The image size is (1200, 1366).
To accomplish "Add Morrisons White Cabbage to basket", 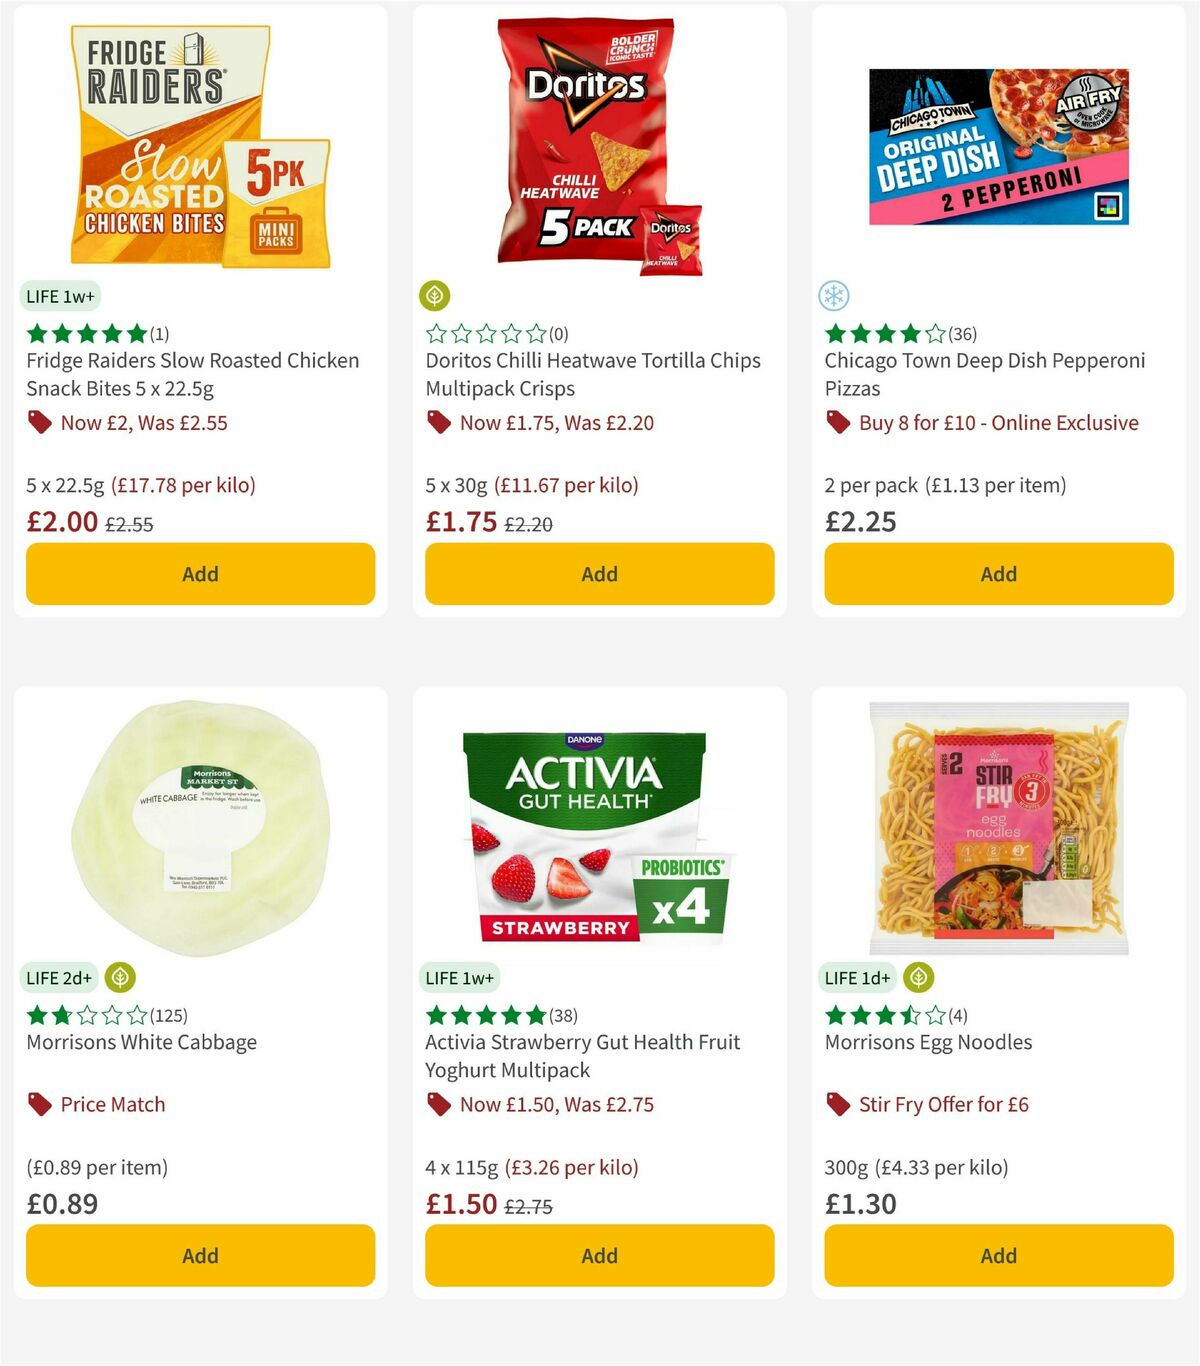I will point(200,1255).
